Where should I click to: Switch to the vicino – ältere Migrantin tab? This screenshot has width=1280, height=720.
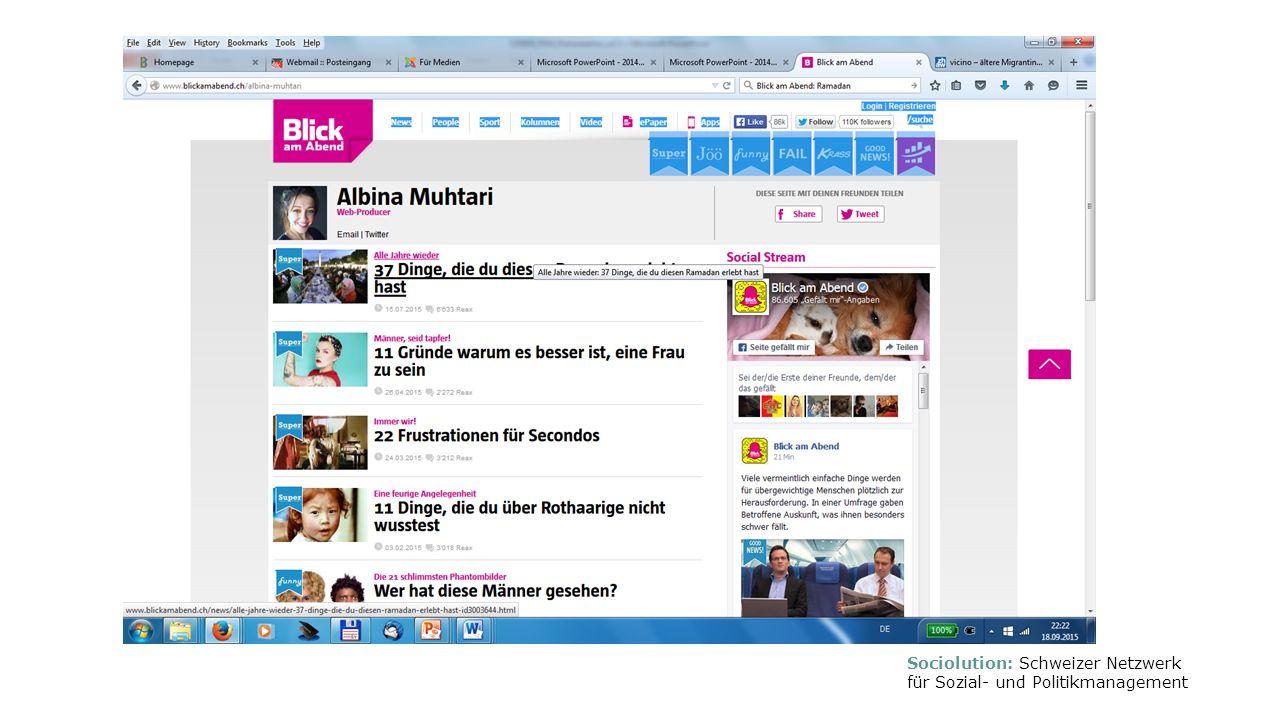pyautogui.click(x=995, y=62)
